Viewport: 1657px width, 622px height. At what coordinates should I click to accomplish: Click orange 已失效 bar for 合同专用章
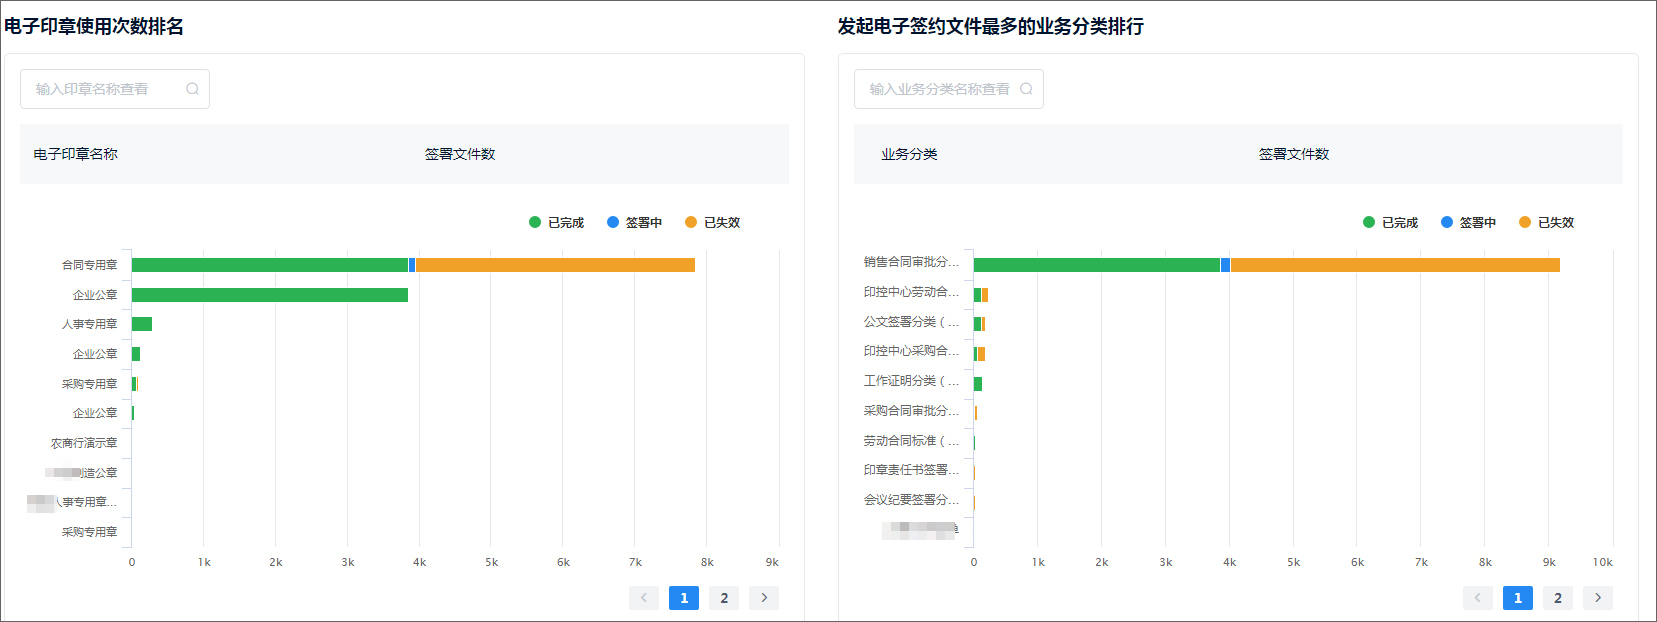pyautogui.click(x=555, y=265)
